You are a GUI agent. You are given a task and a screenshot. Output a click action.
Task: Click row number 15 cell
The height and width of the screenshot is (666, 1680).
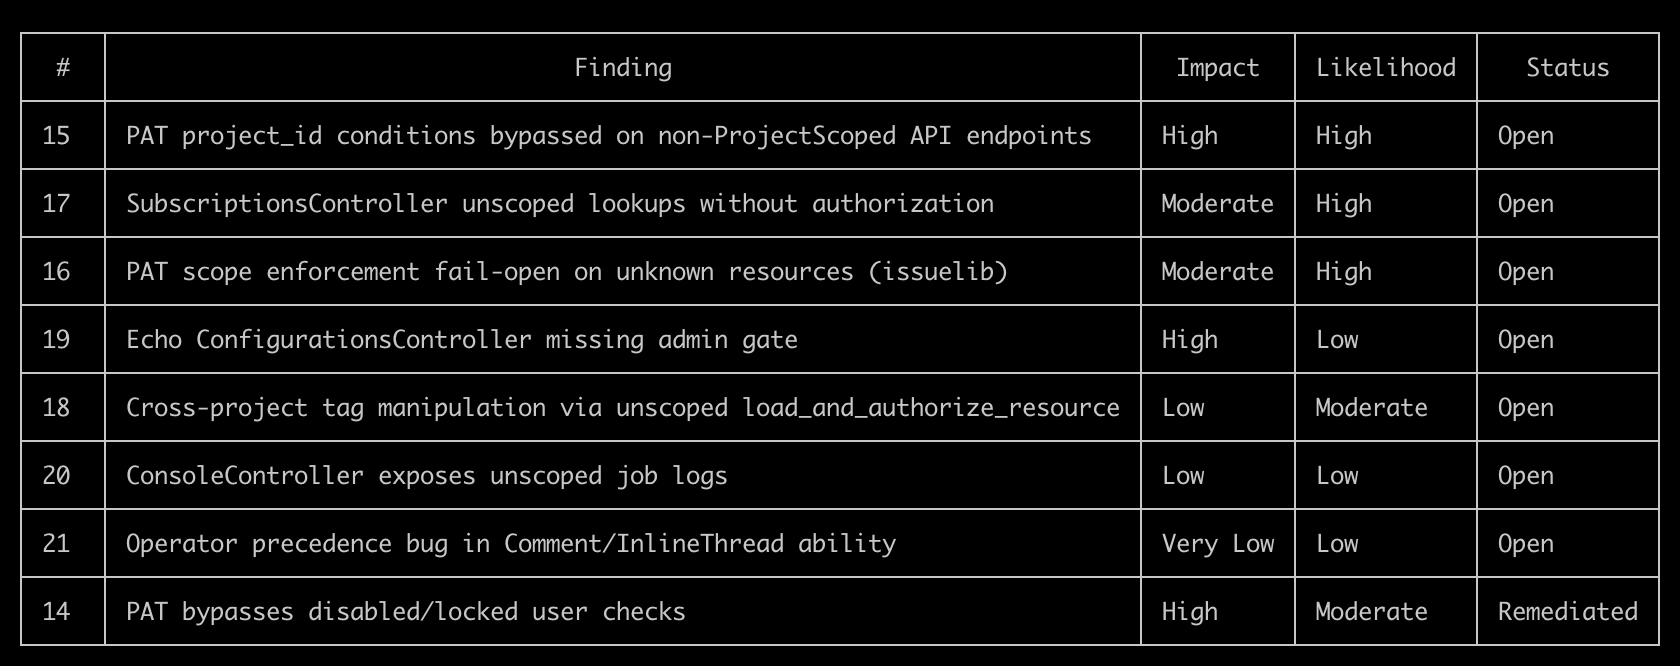(x=57, y=136)
